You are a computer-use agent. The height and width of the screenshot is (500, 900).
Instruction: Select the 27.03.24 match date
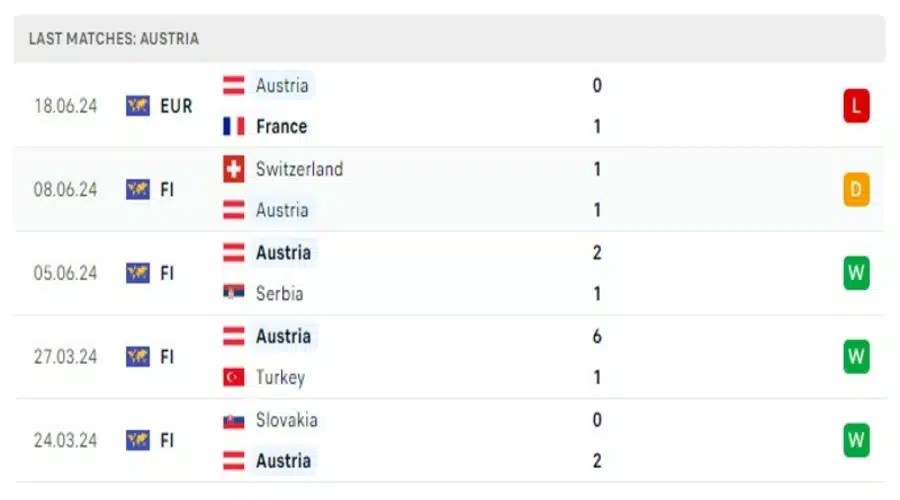coord(65,356)
